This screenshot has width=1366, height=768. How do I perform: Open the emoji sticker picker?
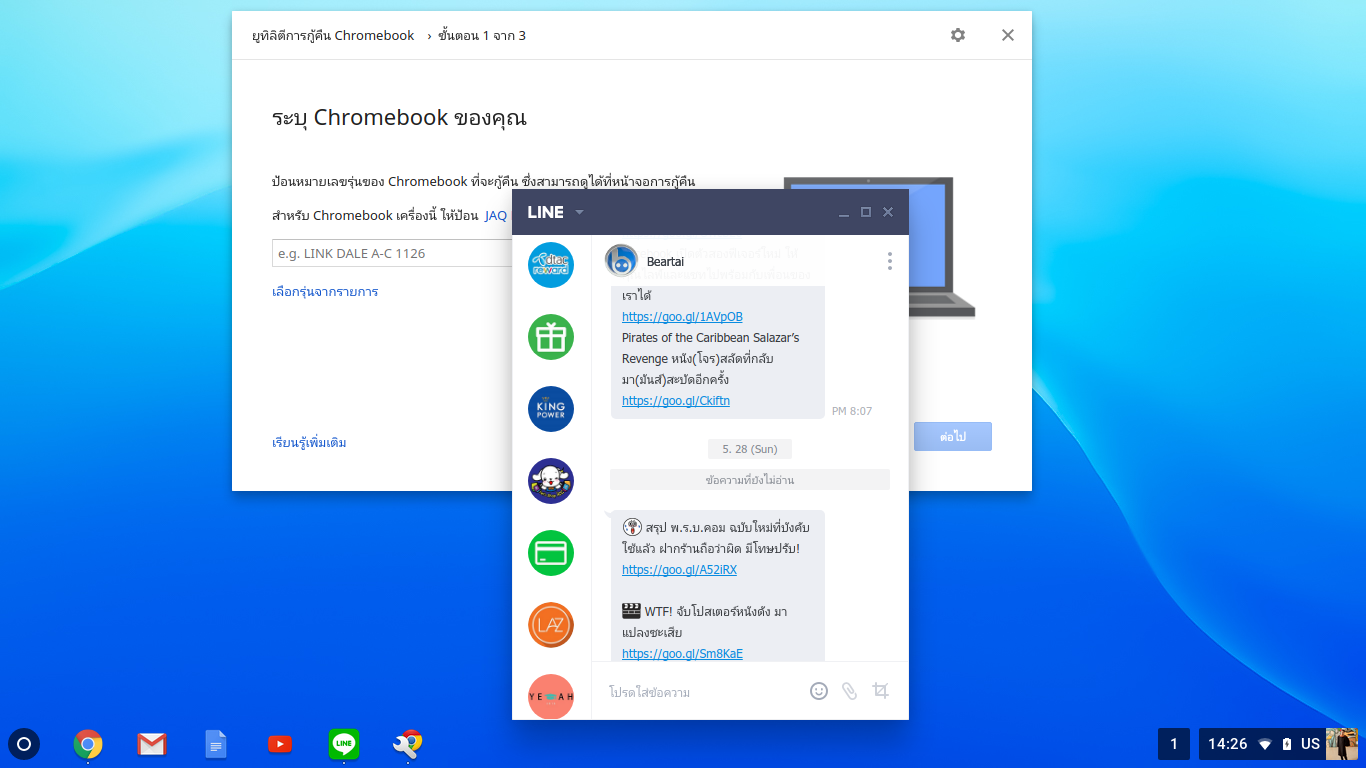click(x=819, y=691)
